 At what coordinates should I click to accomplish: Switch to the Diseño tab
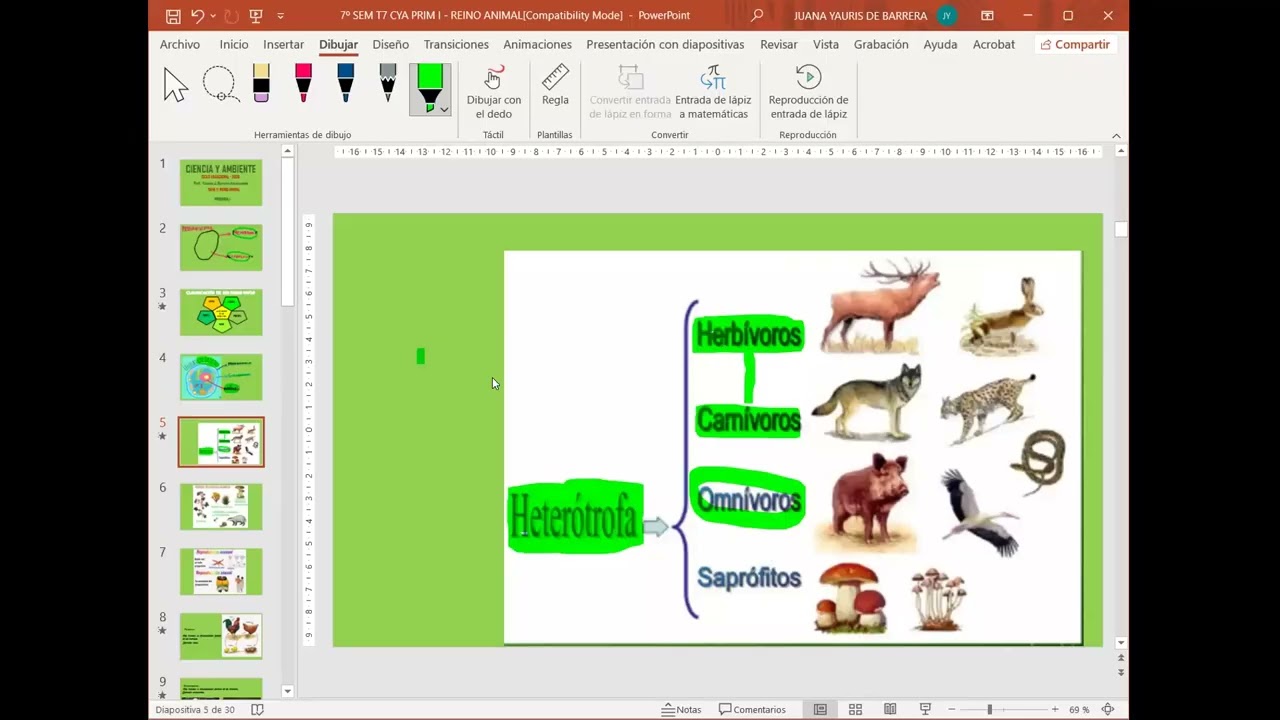point(390,44)
